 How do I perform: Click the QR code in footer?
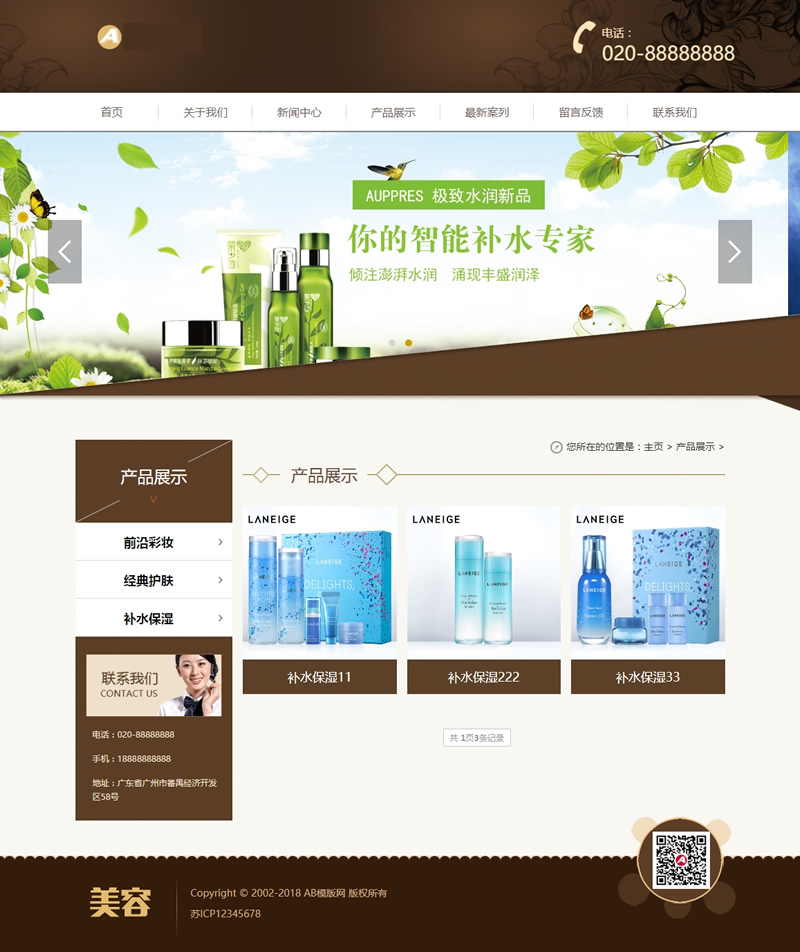tap(680, 860)
